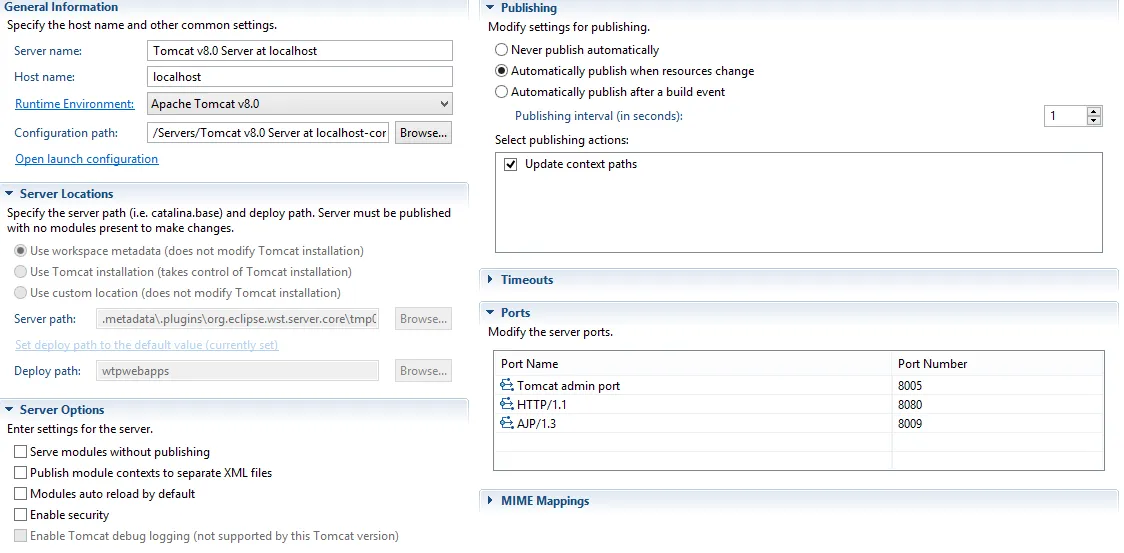Select the HTTP/1.1 row label
The width and height of the screenshot is (1124, 553).
(542, 405)
